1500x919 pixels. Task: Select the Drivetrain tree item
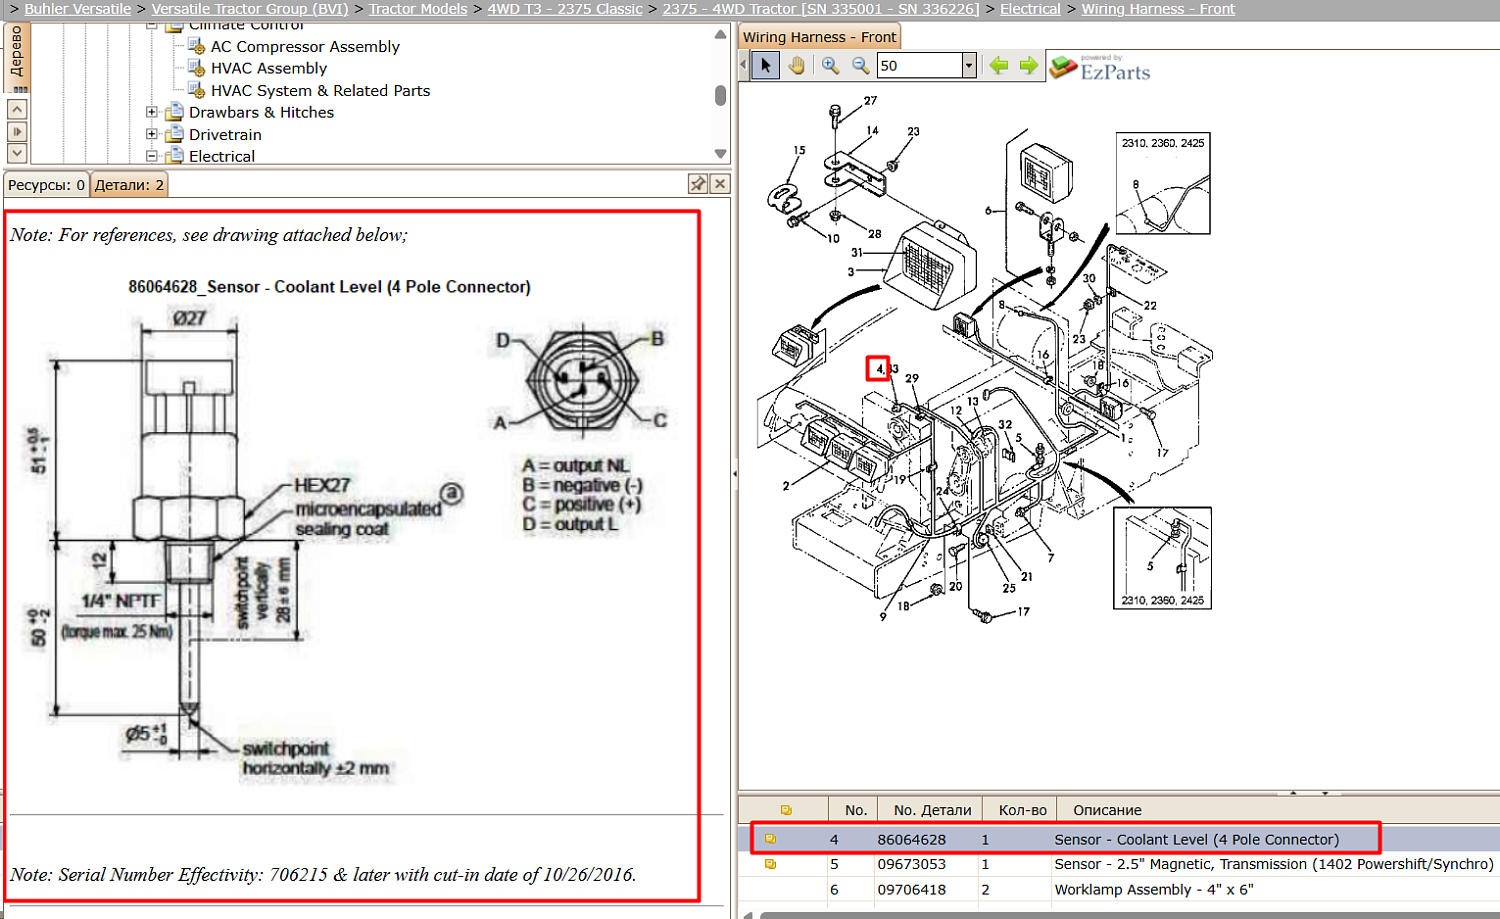point(225,134)
